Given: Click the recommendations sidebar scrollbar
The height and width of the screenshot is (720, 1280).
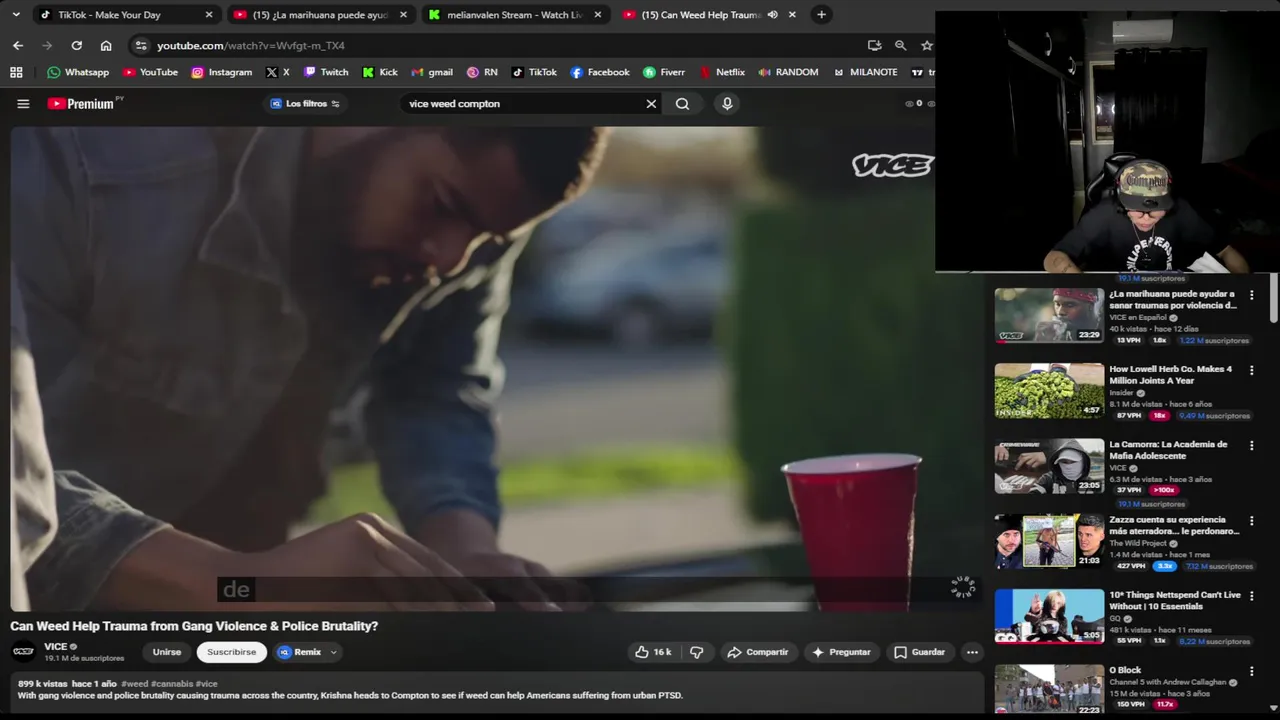Looking at the screenshot, I should (1274, 300).
